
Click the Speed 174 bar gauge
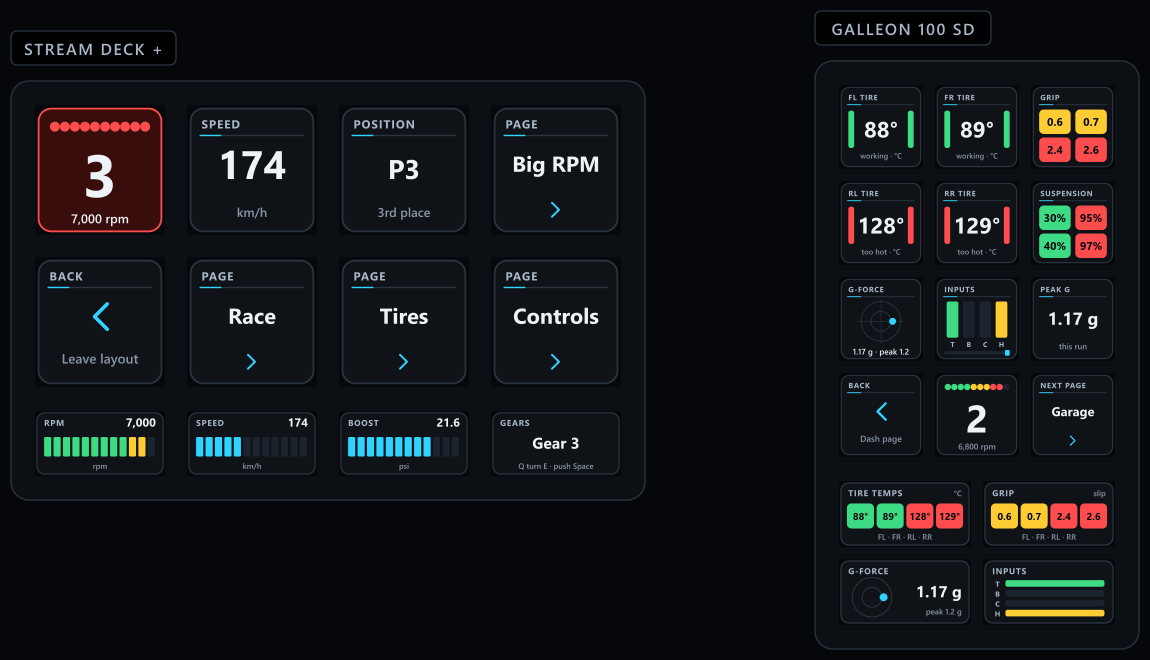coord(252,444)
